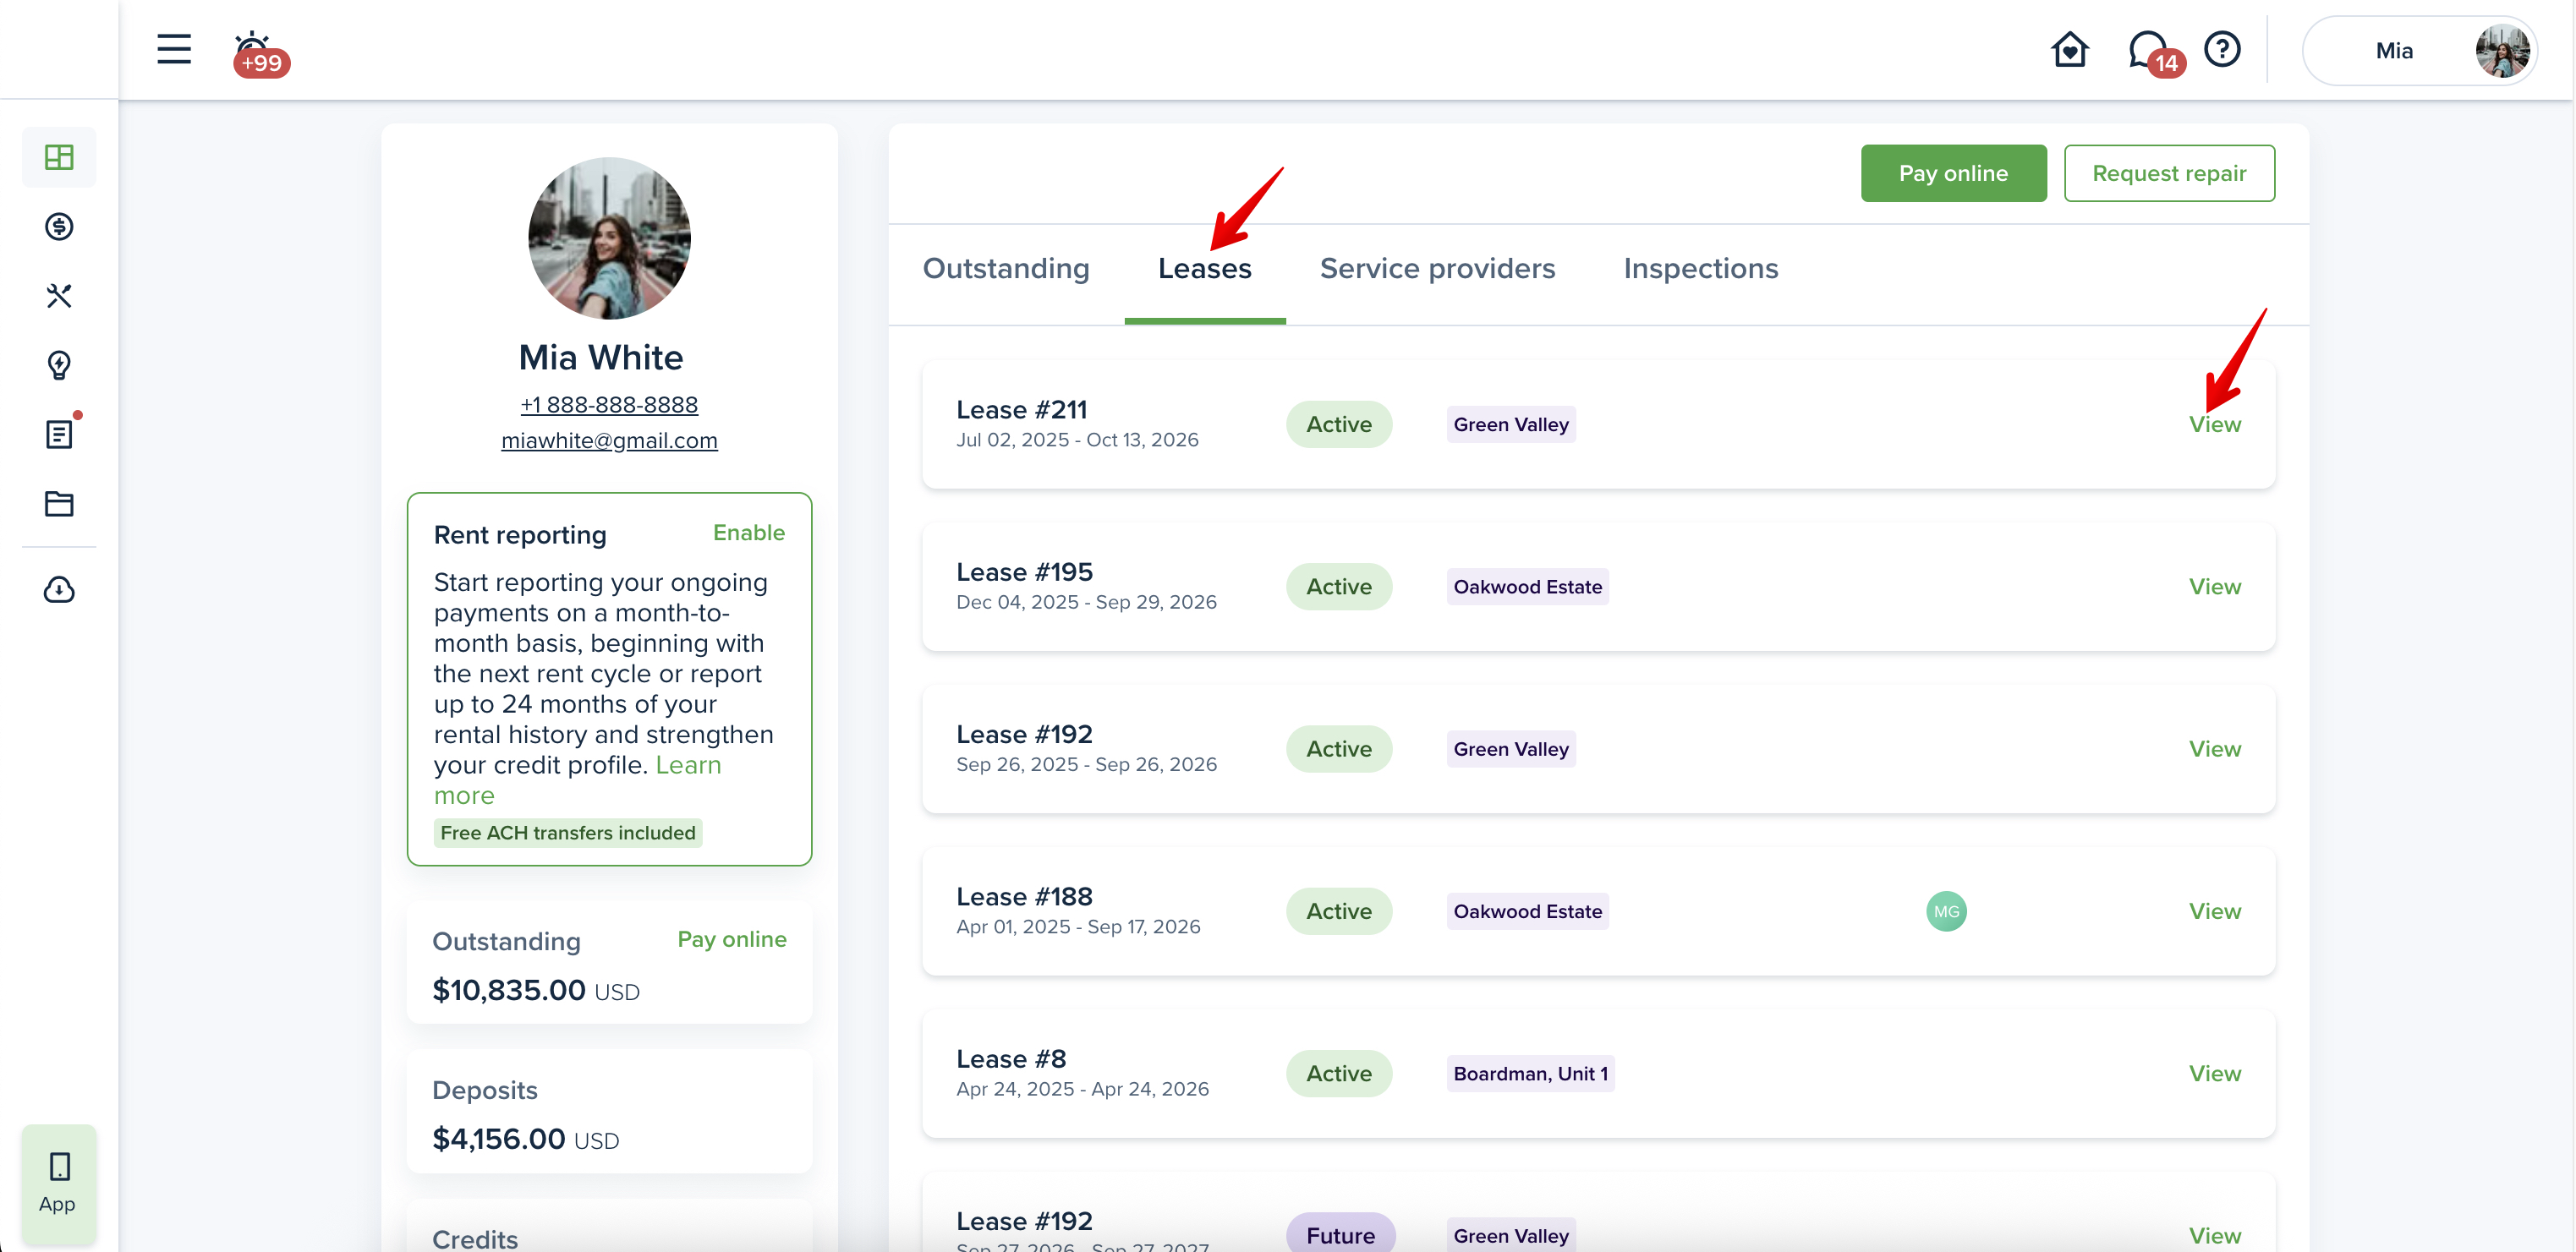Viewport: 2576px width, 1252px height.
Task: Open the documents icon with red dot
Action: click(59, 434)
